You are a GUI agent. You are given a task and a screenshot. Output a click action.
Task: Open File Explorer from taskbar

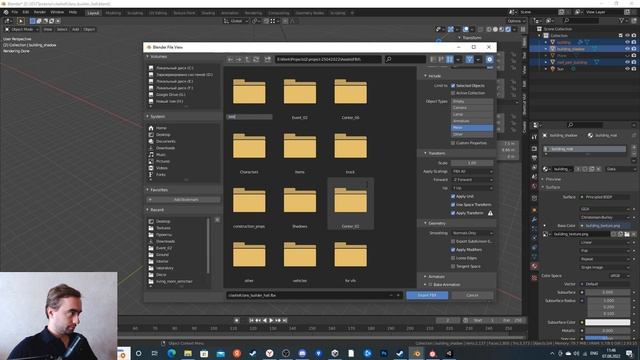pos(188,353)
